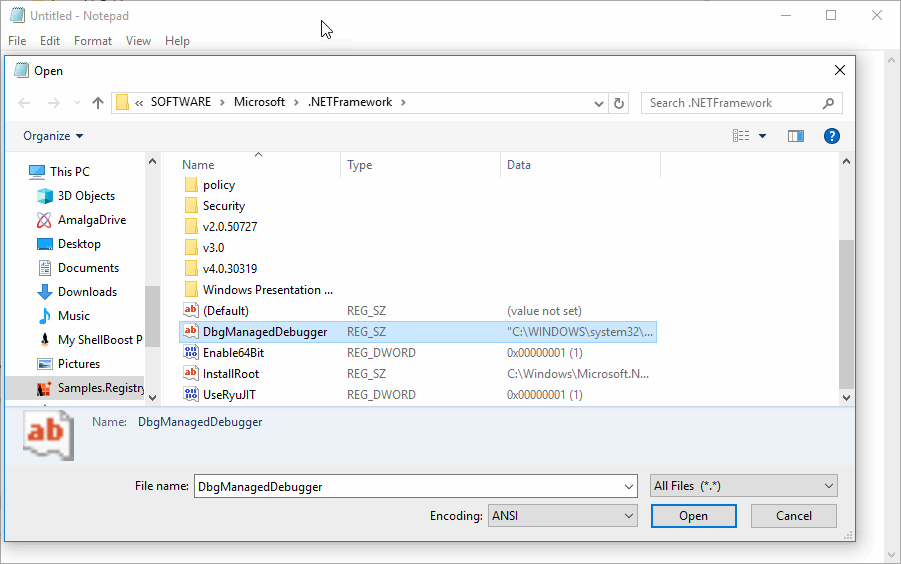Select the Windows Presentation folder icon
Screen dimensions: 901x564
[191, 289]
